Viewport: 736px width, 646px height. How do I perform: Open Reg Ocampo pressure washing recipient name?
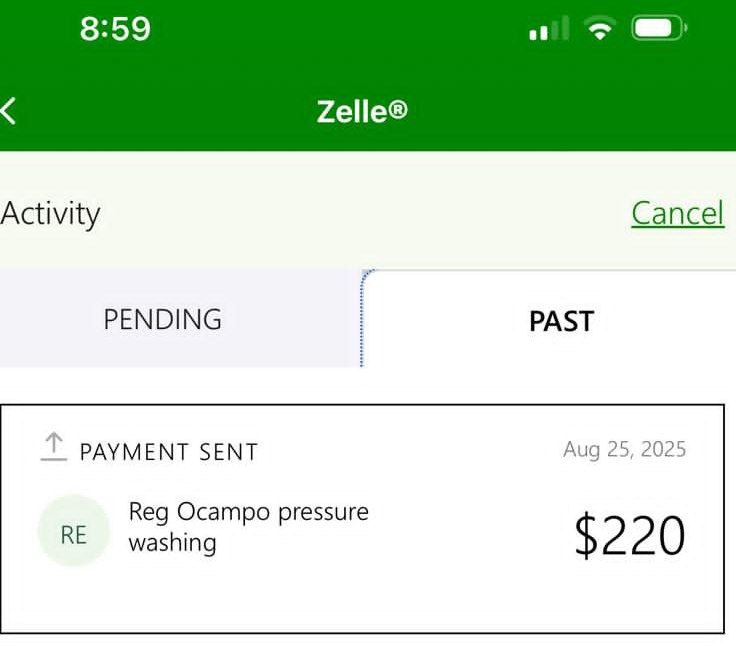pos(248,512)
